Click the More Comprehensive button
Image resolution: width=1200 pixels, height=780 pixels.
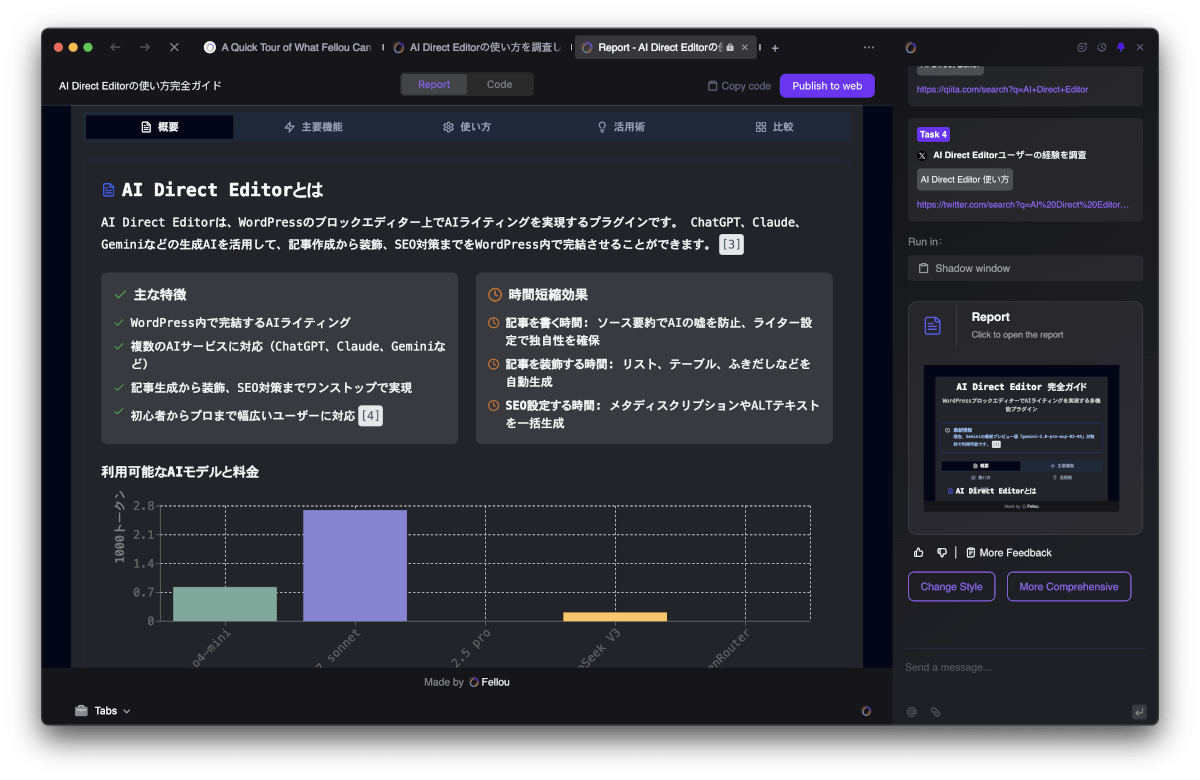point(1069,587)
